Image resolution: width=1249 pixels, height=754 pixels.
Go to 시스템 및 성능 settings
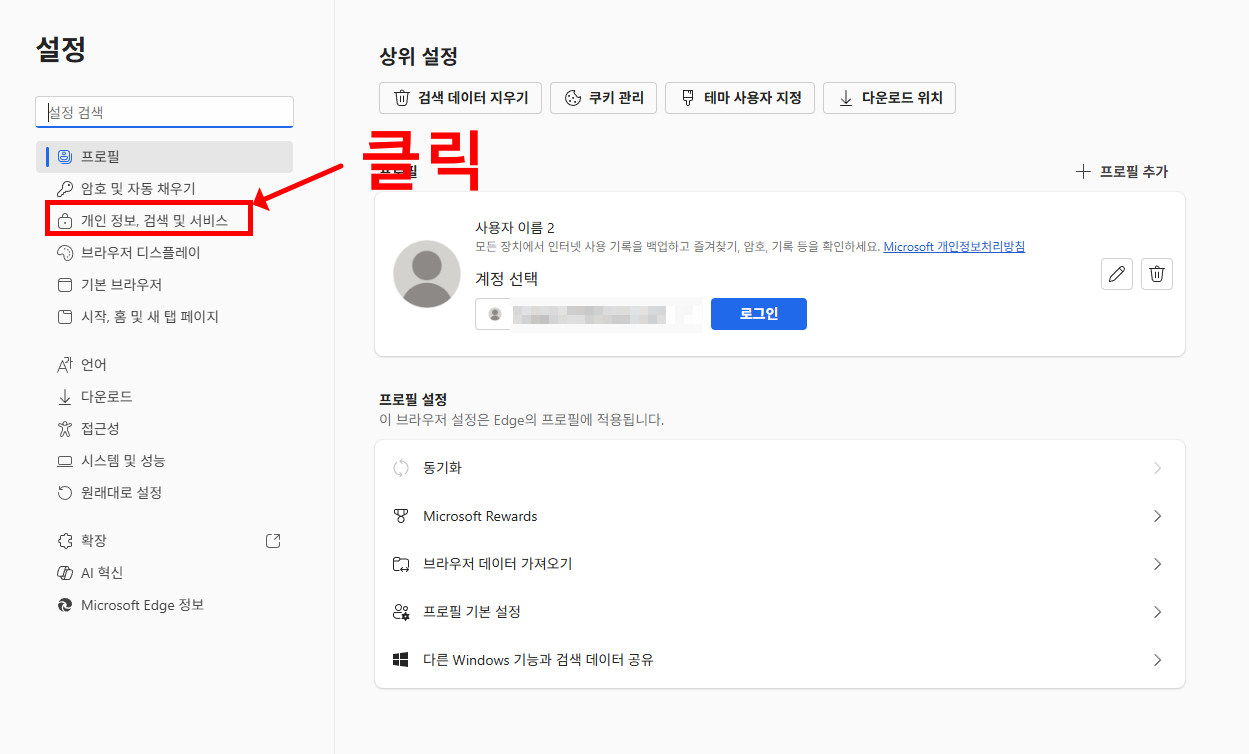pos(166,461)
